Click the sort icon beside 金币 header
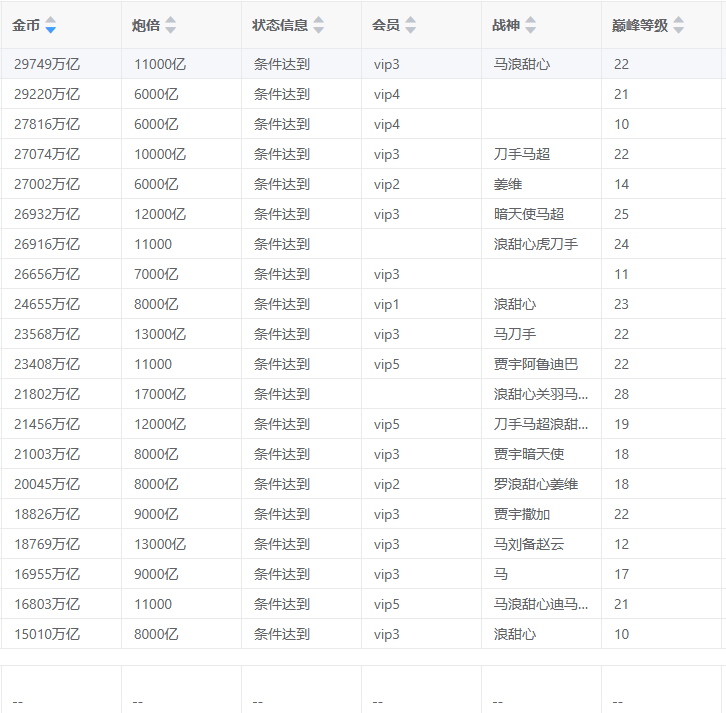The height and width of the screenshot is (713, 726). click(x=51, y=25)
